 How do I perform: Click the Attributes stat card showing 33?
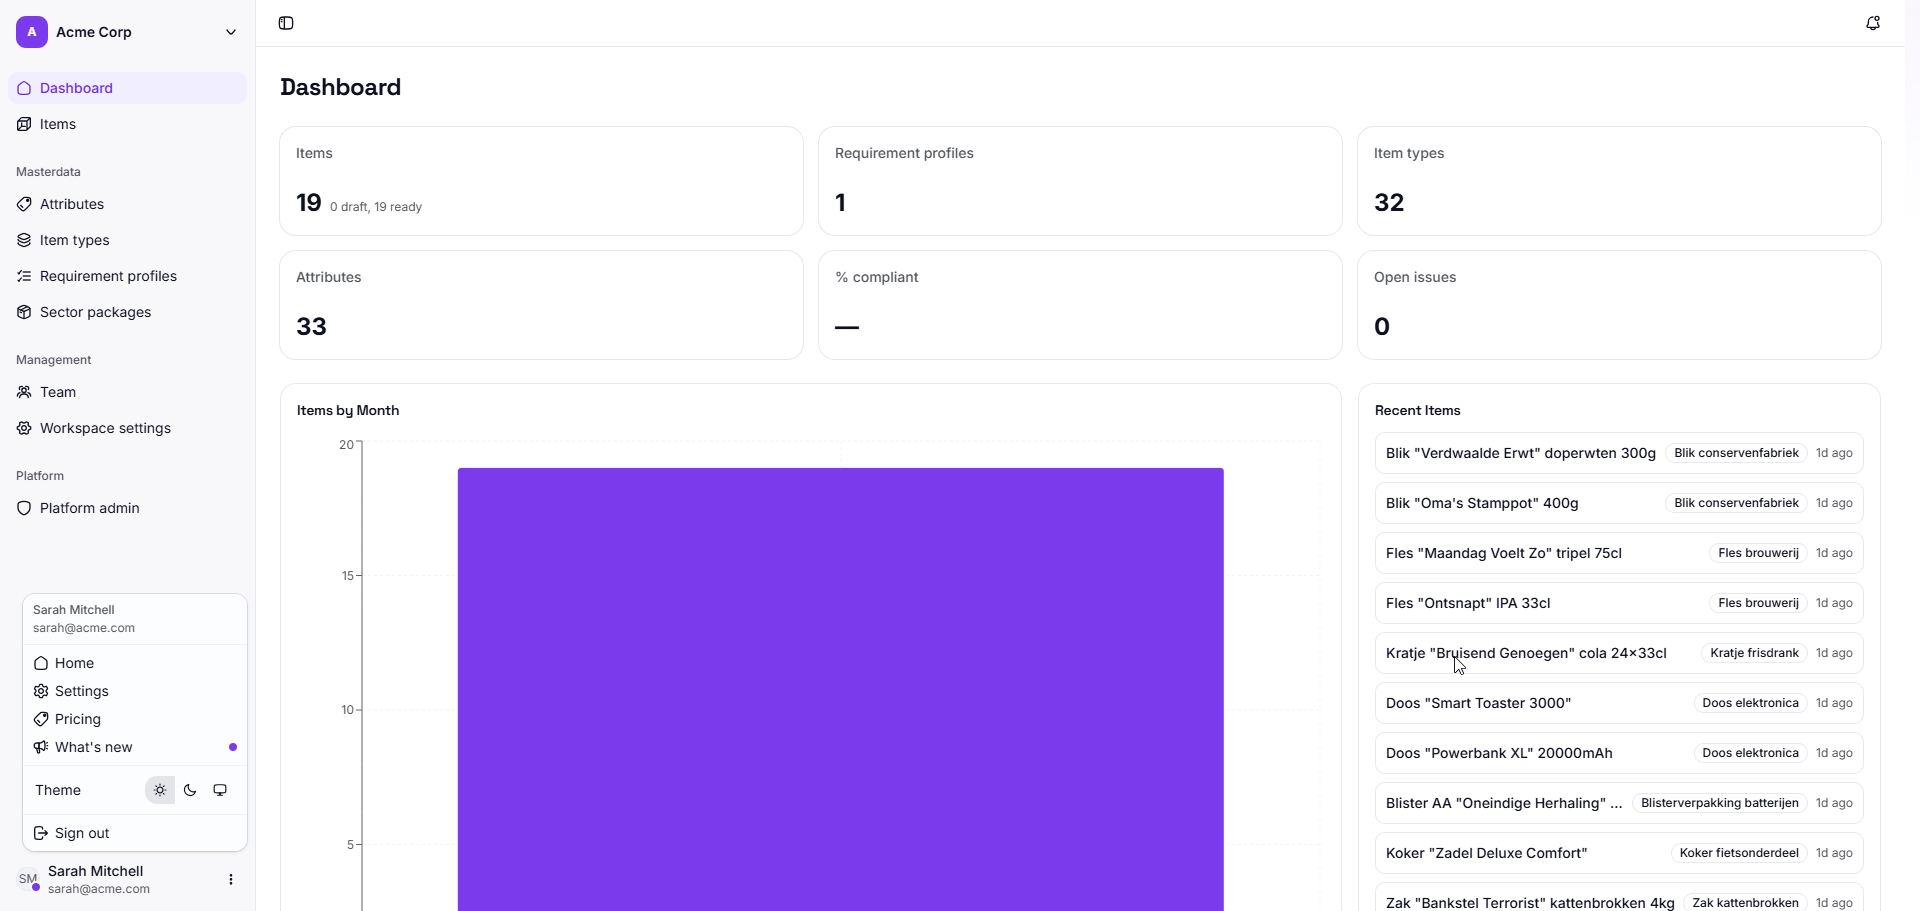pos(541,305)
